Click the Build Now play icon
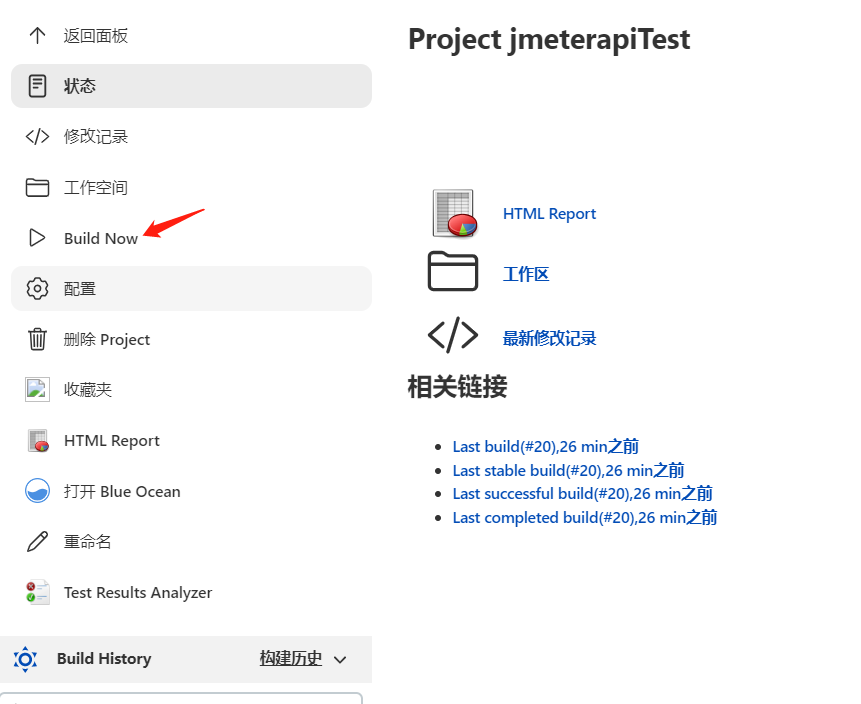 (37, 238)
